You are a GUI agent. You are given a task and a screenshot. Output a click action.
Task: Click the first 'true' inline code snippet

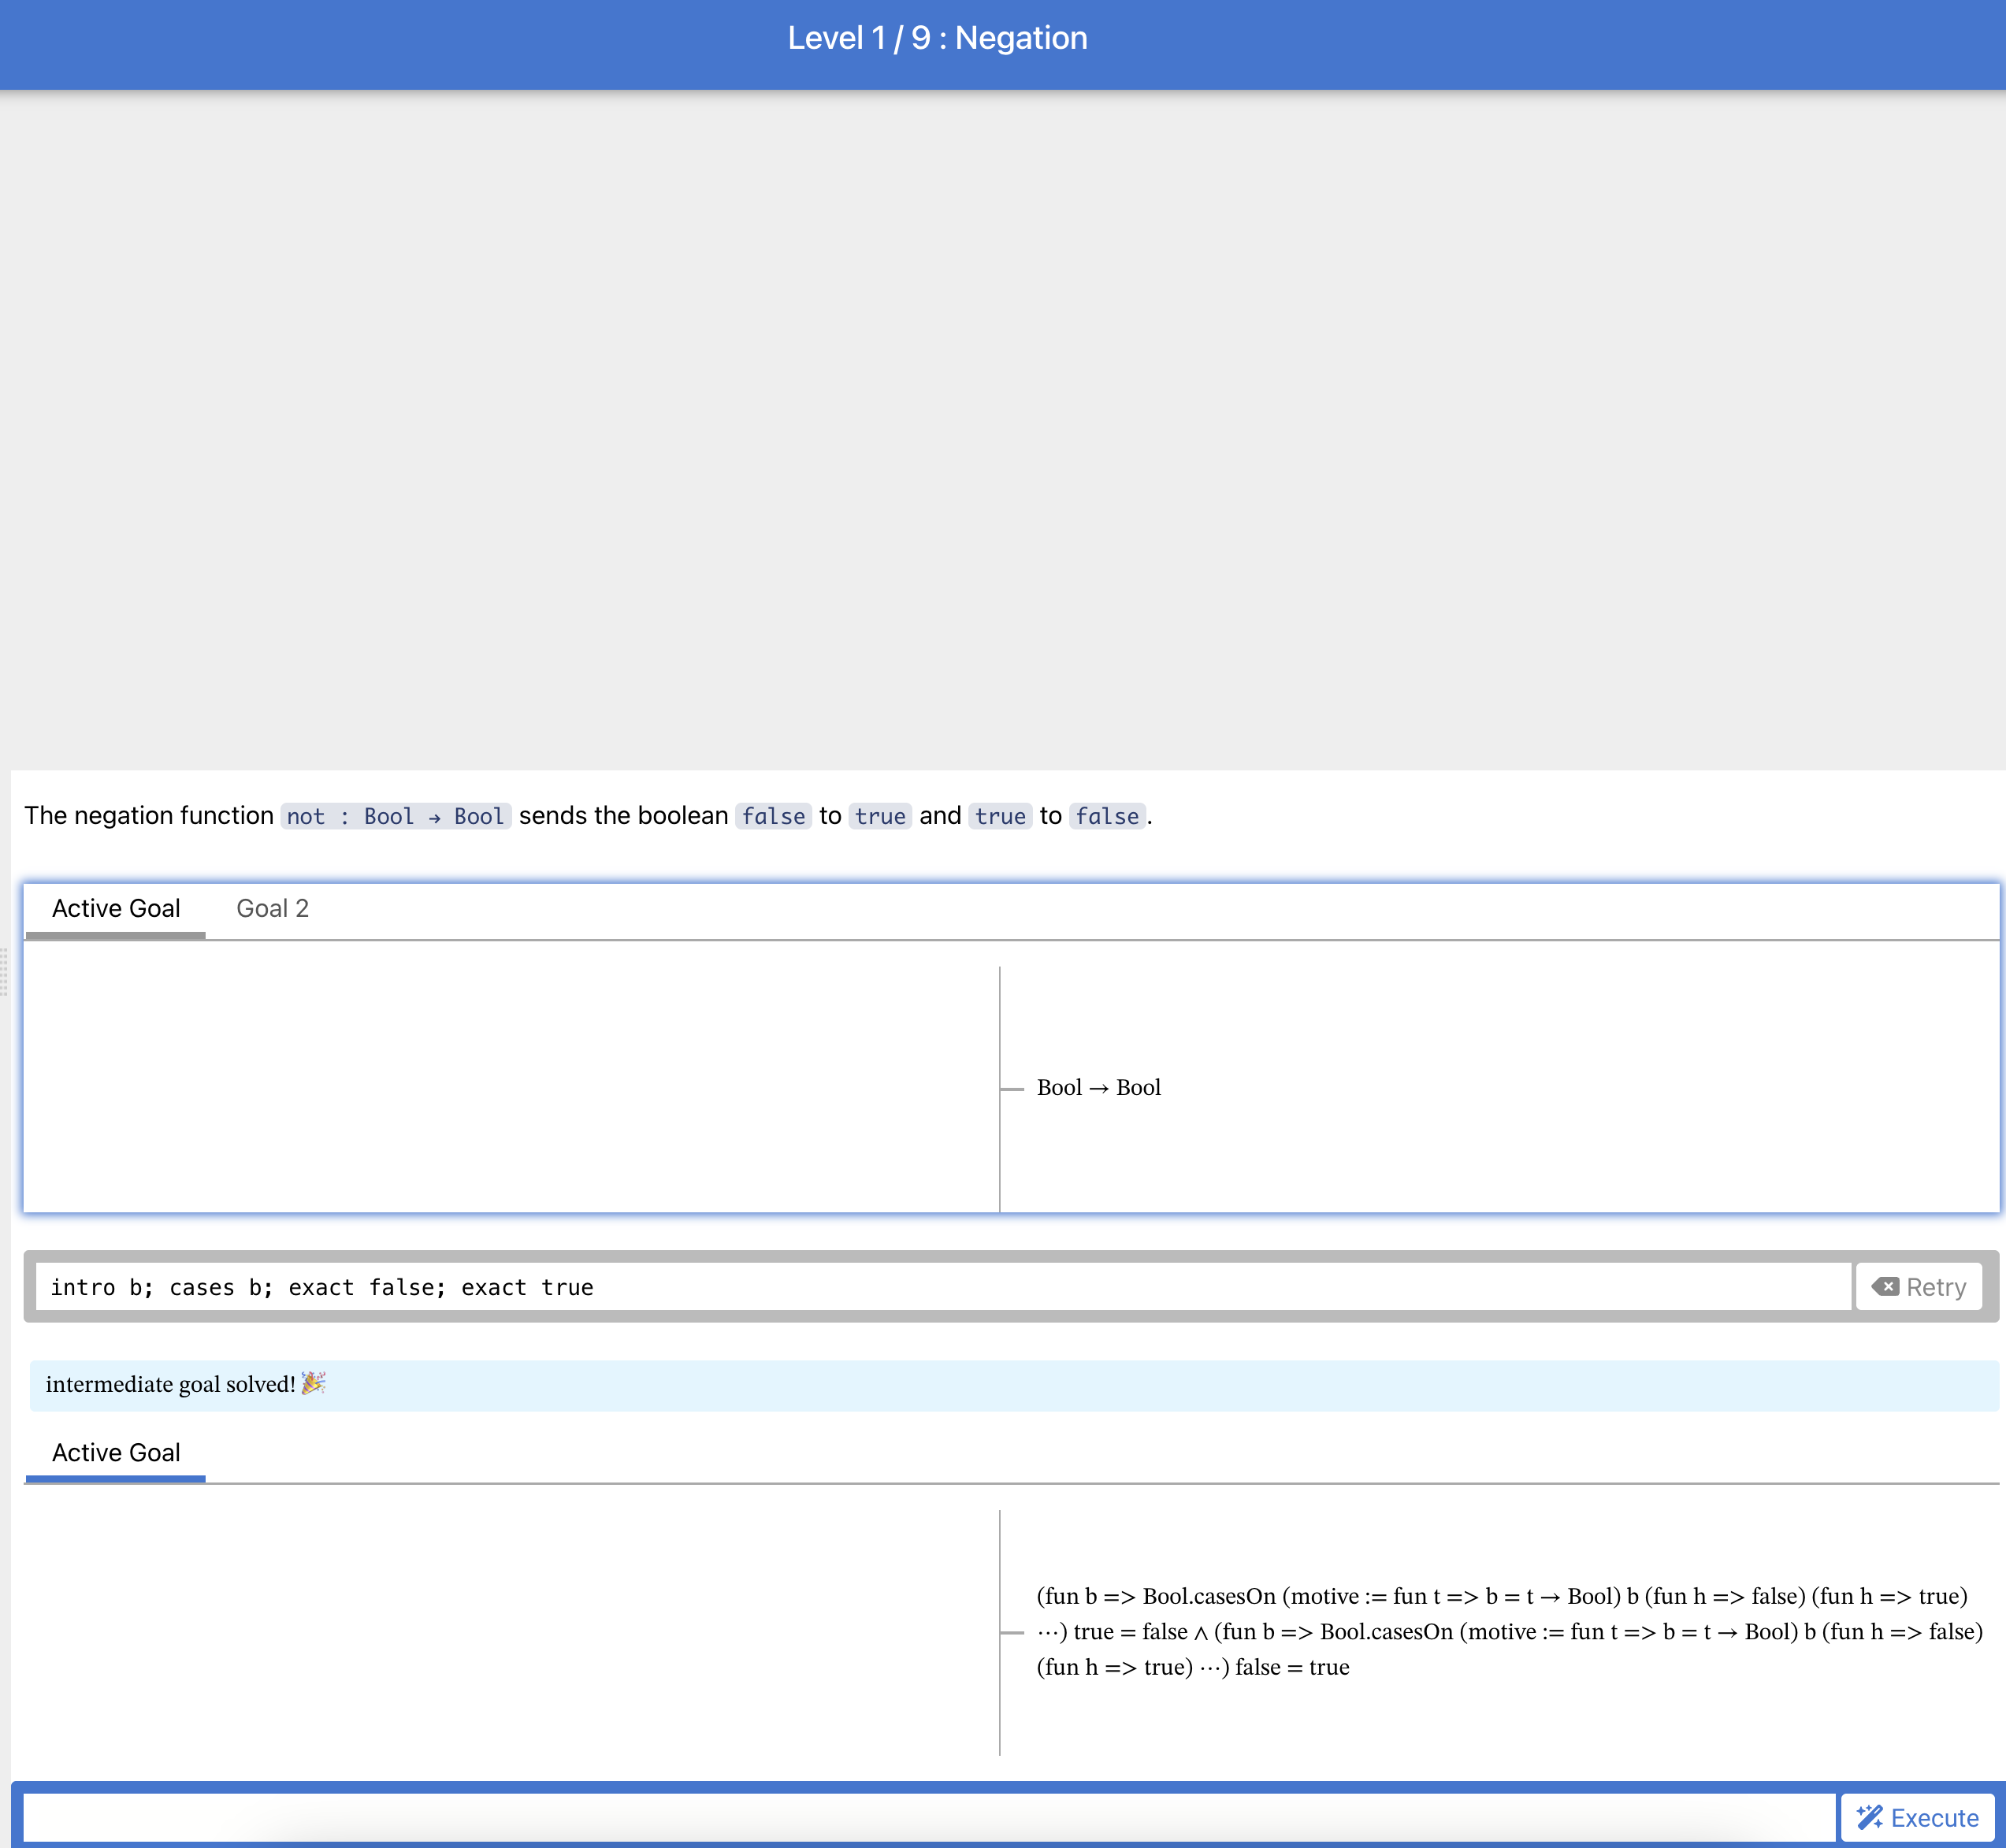click(x=880, y=816)
